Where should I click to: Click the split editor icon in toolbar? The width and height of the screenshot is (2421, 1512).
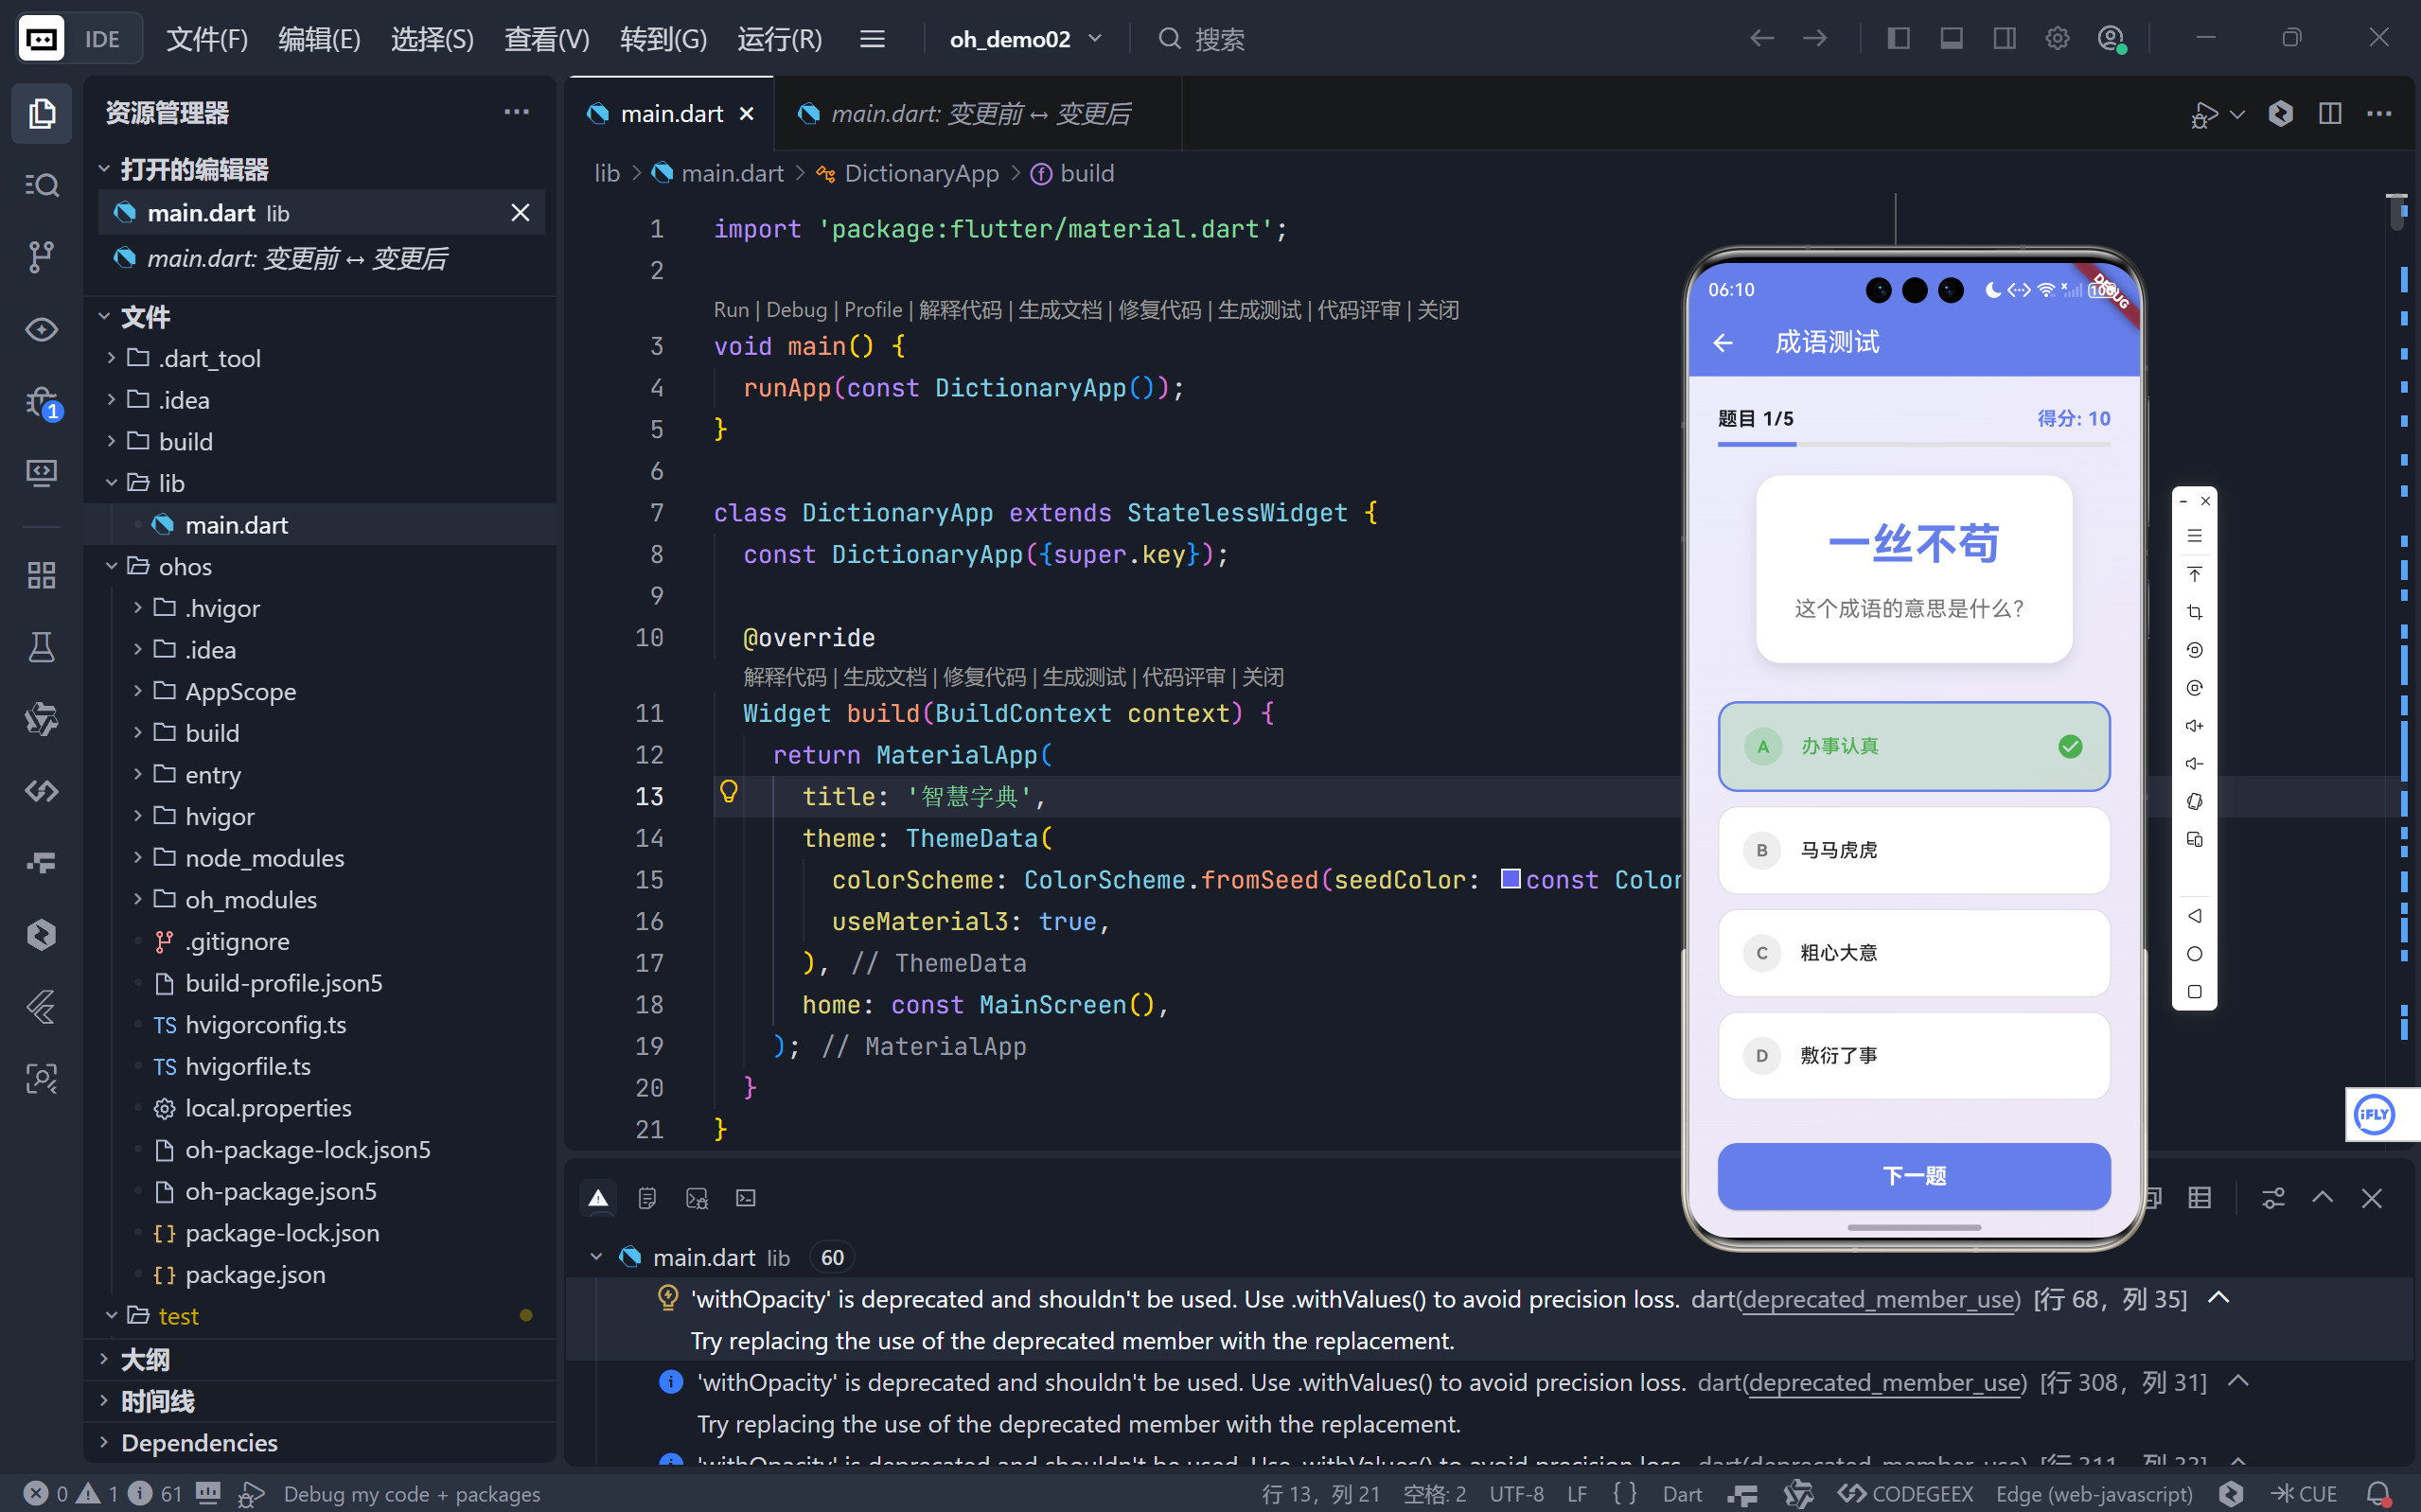[2329, 114]
